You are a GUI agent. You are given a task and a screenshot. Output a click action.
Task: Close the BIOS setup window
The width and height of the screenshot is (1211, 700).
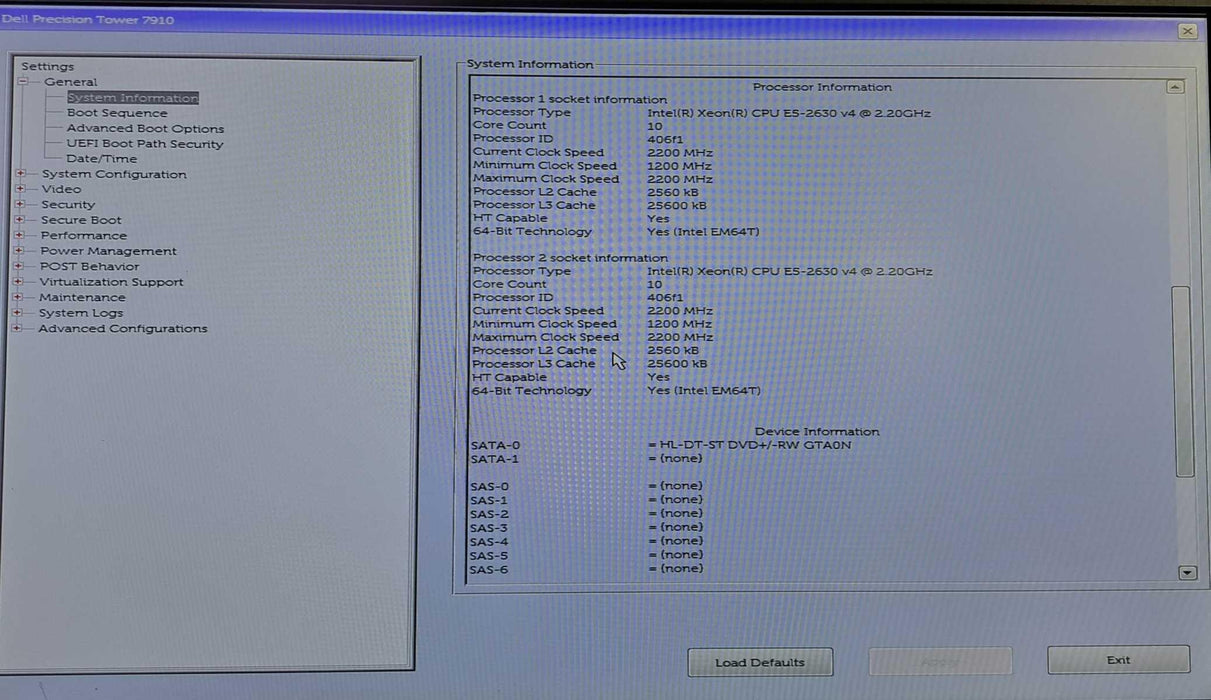[1187, 31]
